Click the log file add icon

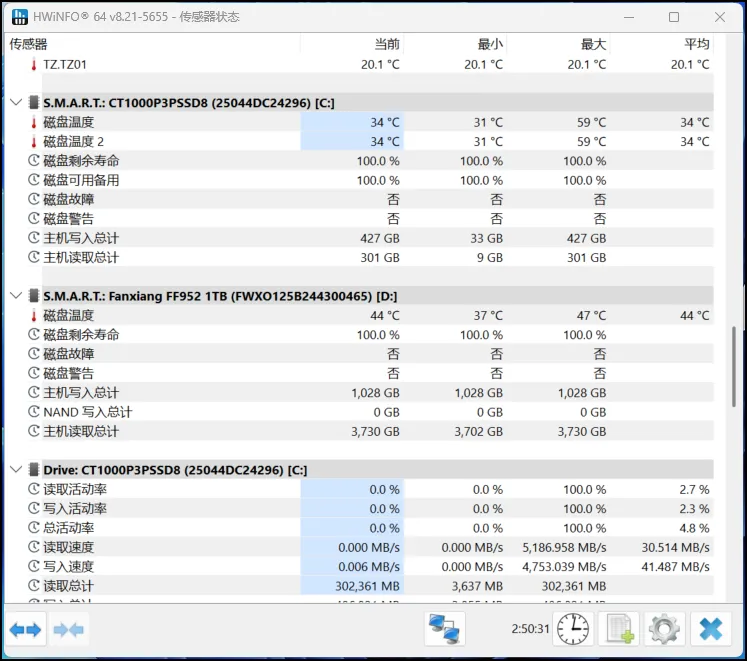619,629
